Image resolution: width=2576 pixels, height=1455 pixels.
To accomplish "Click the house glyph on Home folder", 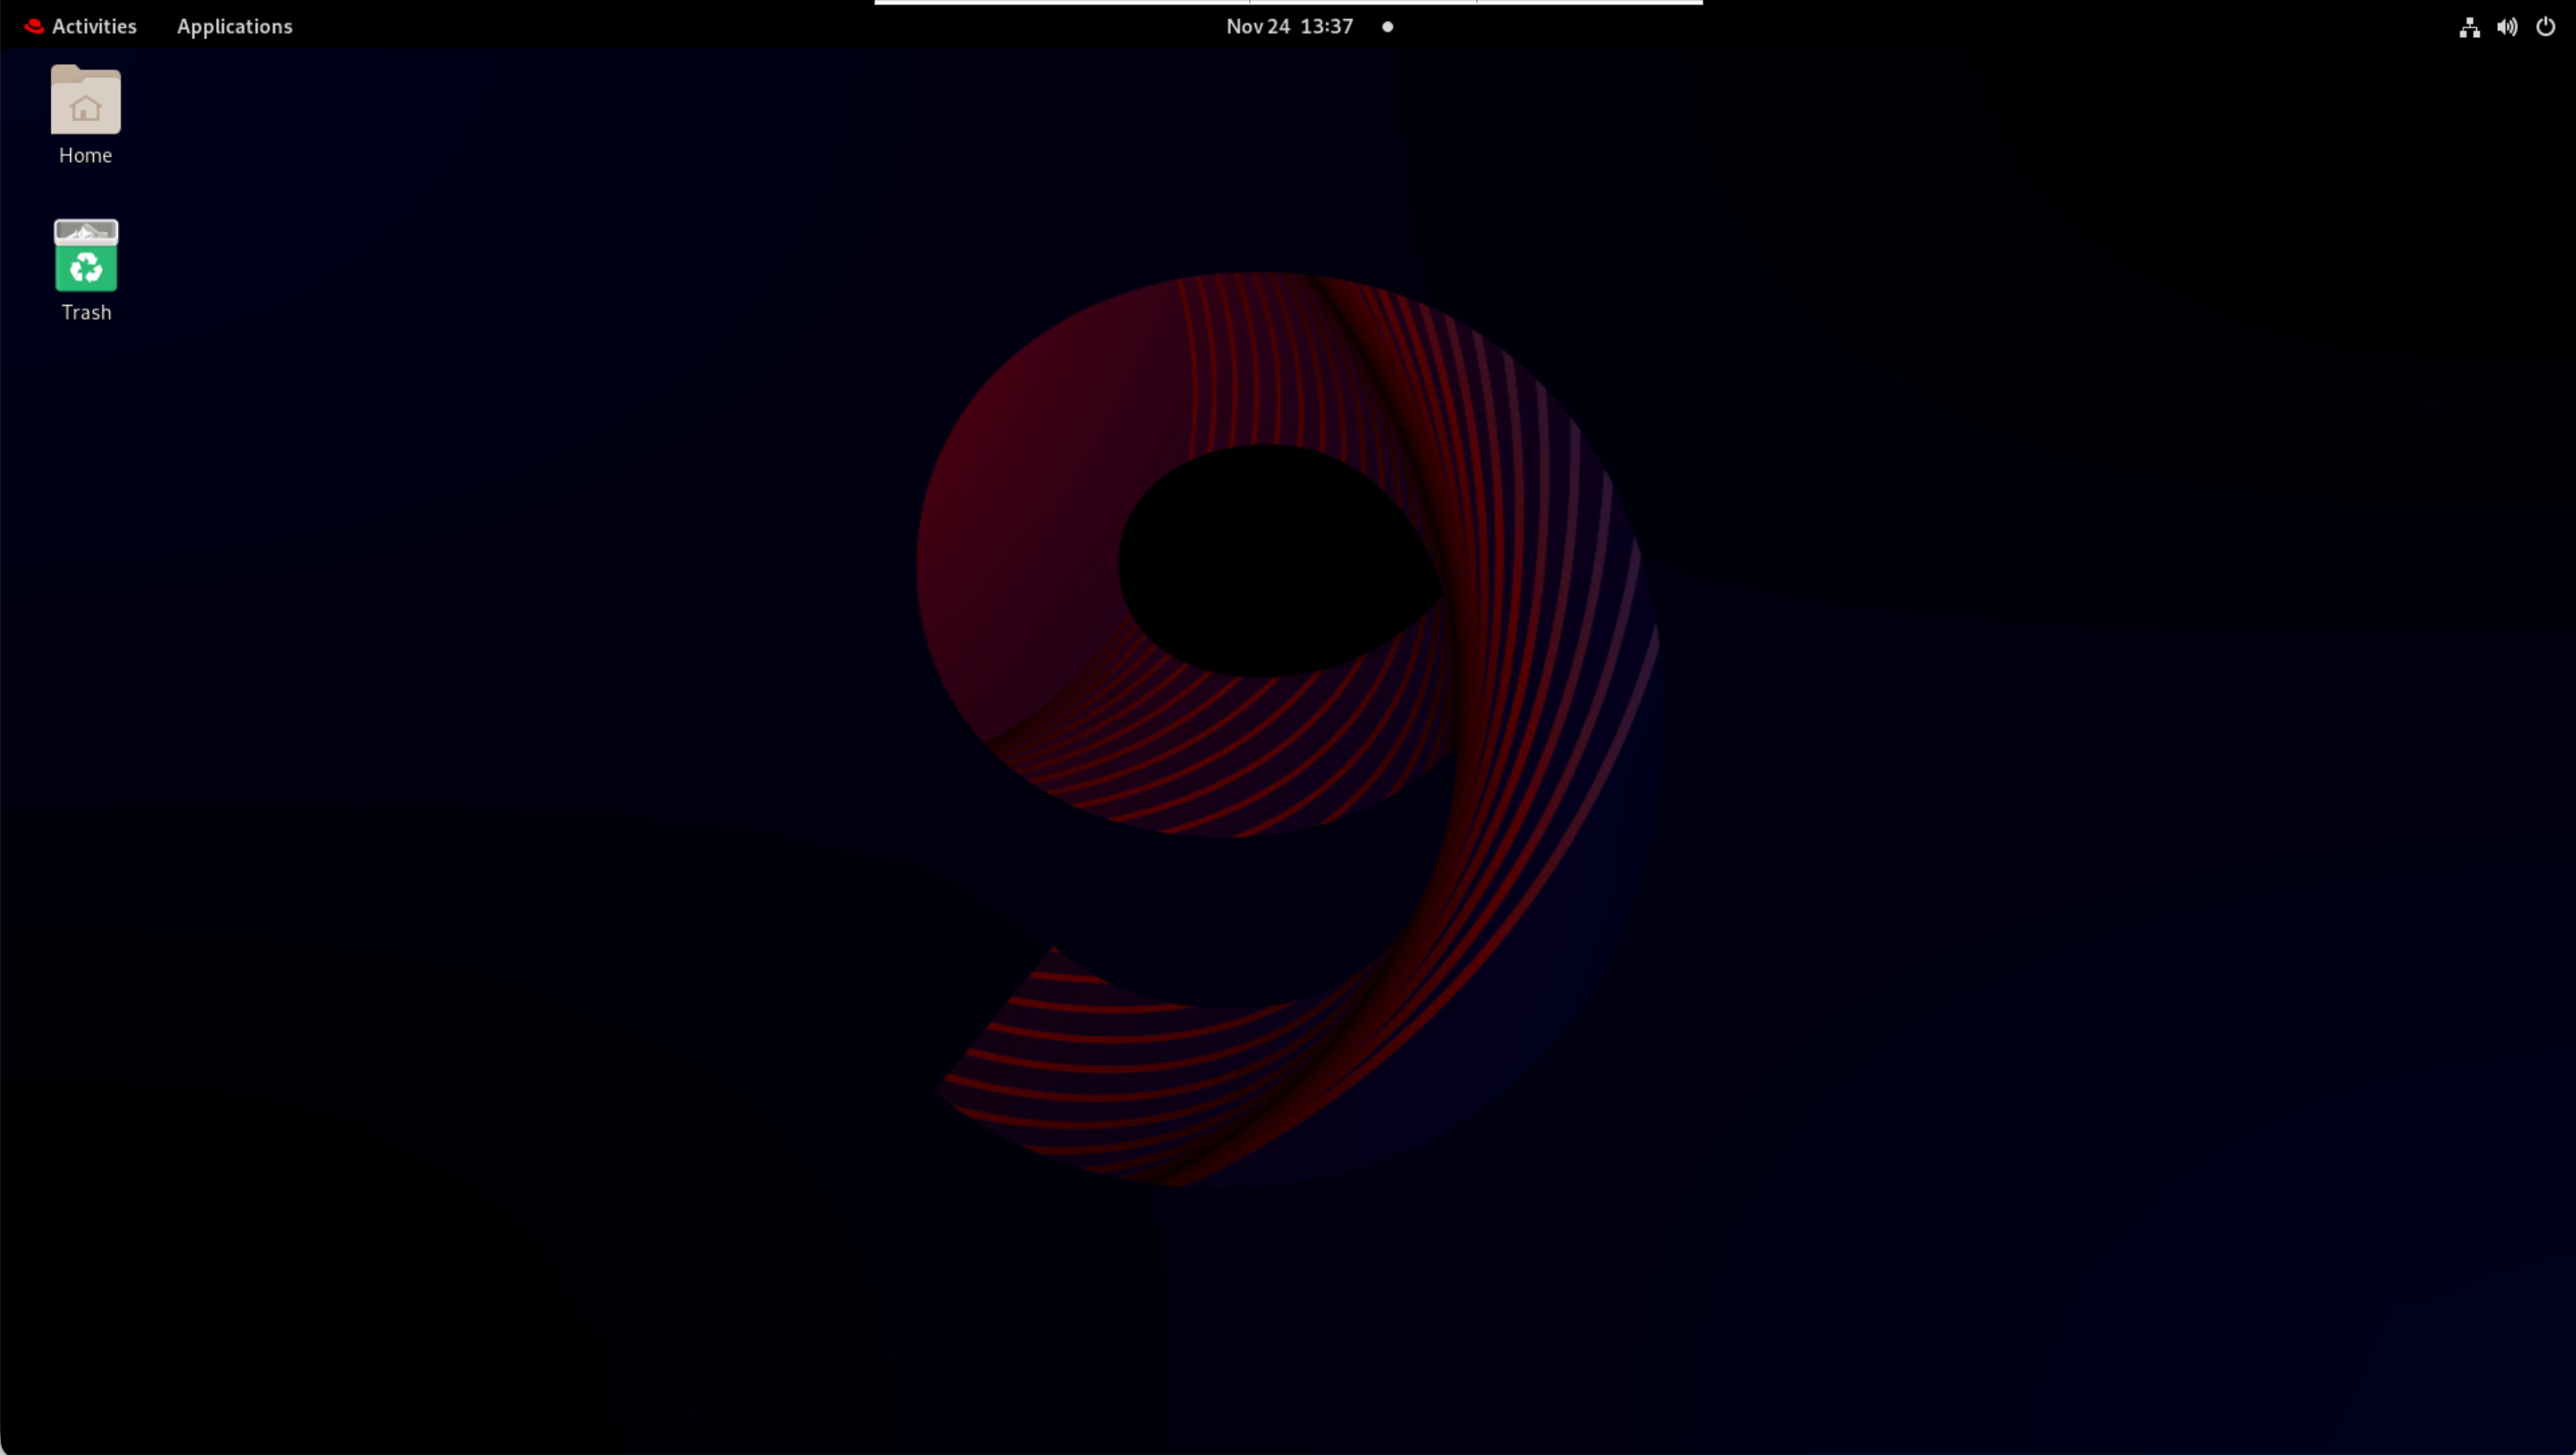I will point(86,108).
